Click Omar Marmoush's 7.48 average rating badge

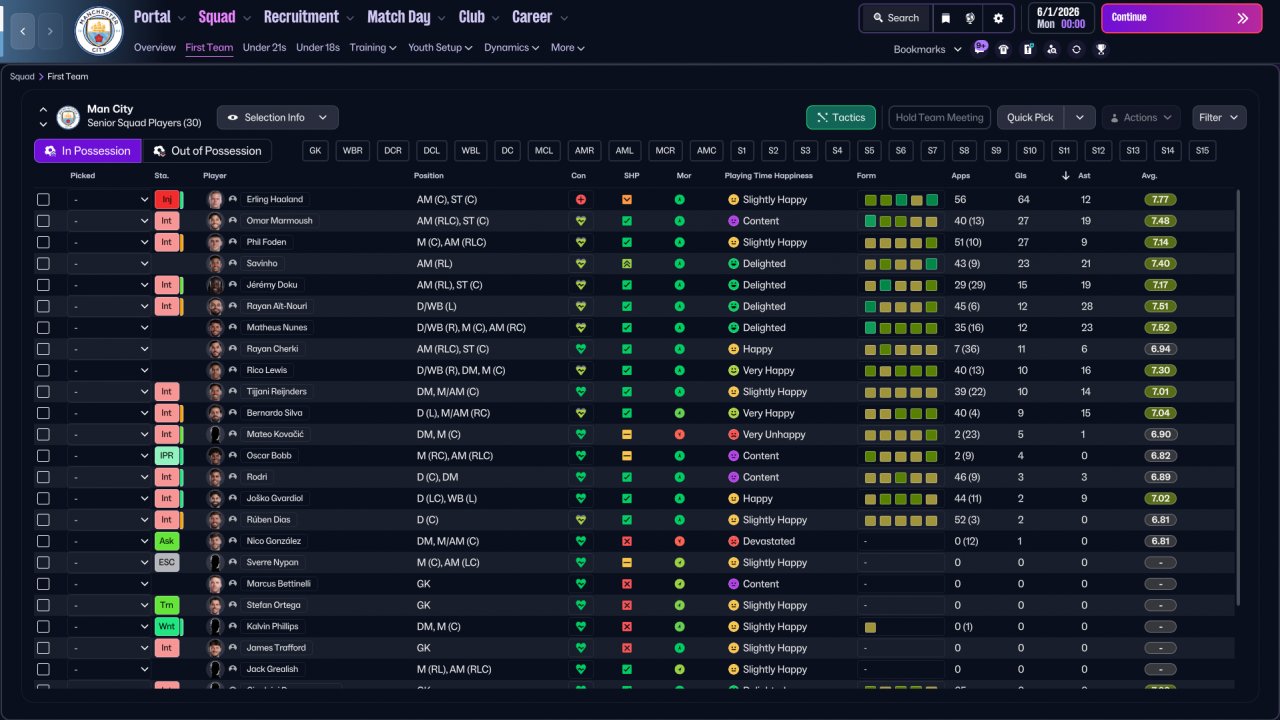(1160, 221)
